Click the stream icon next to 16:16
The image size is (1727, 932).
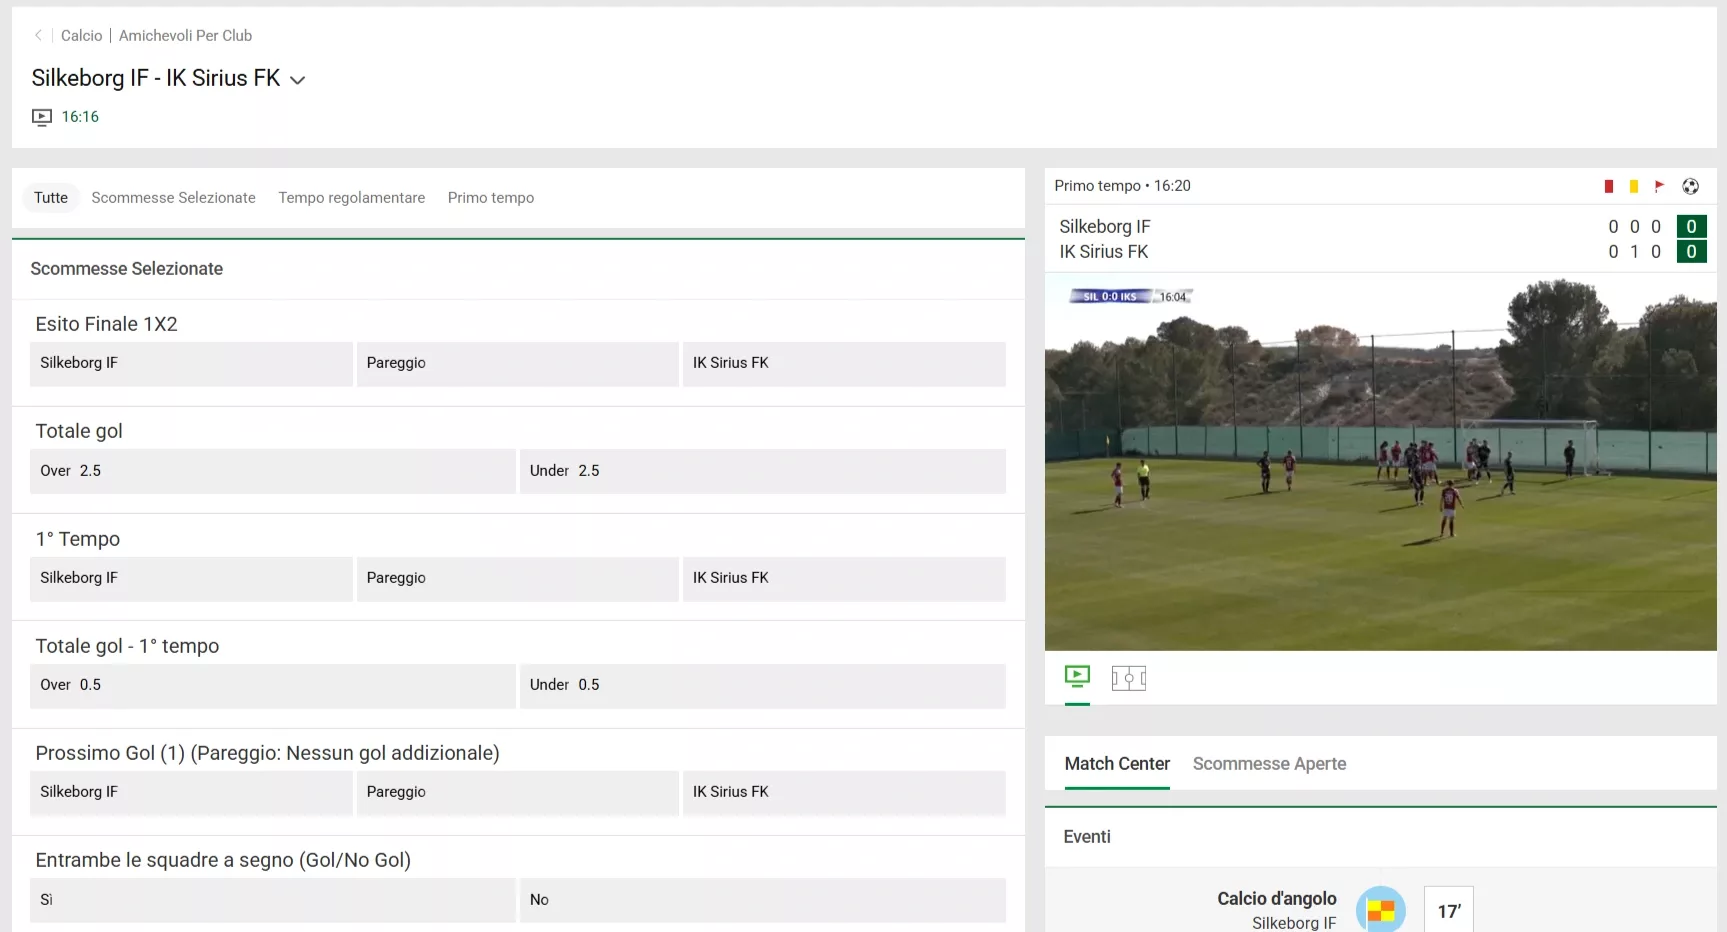41,117
